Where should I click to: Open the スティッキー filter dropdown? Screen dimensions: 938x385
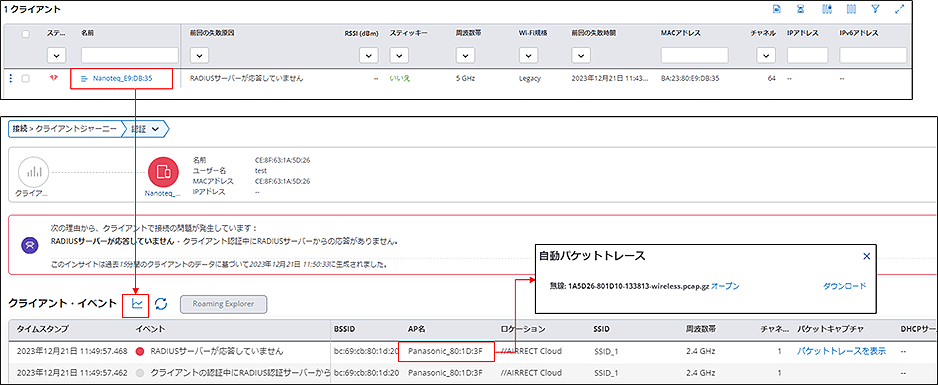click(399, 56)
